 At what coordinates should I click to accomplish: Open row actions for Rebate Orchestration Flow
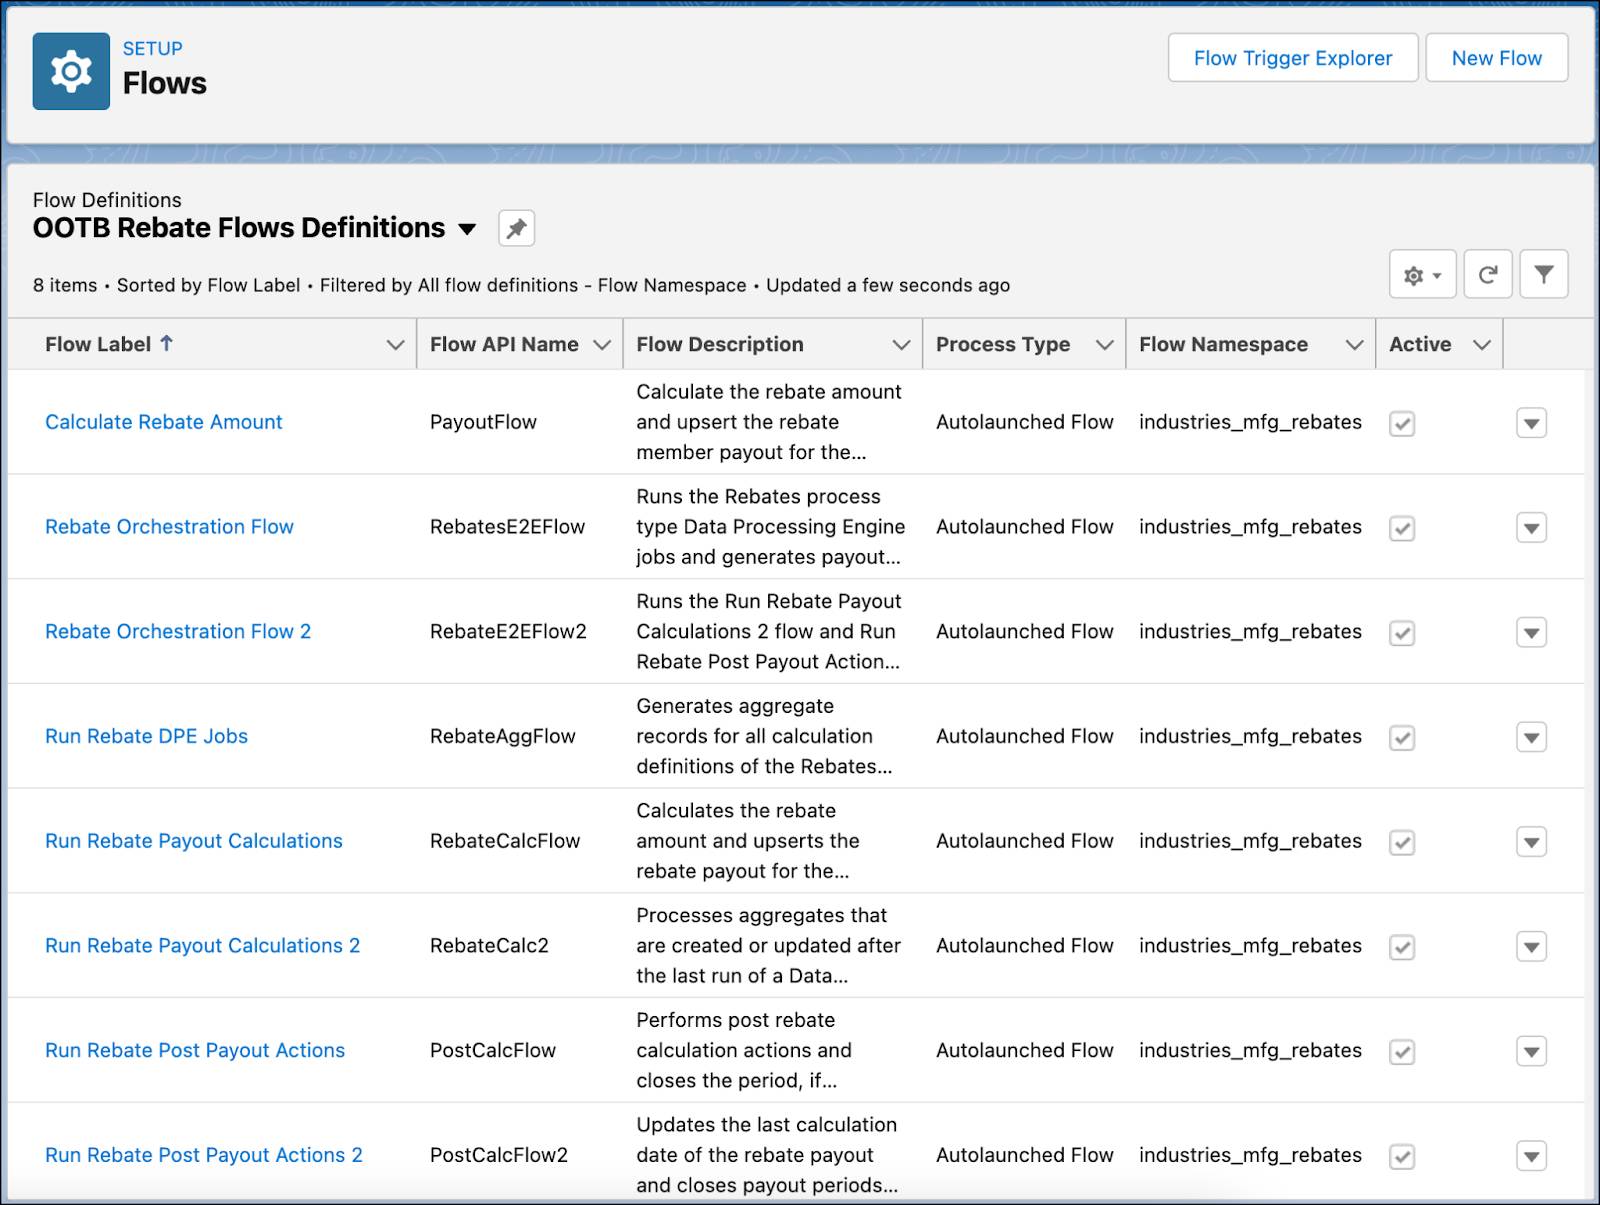(1531, 528)
